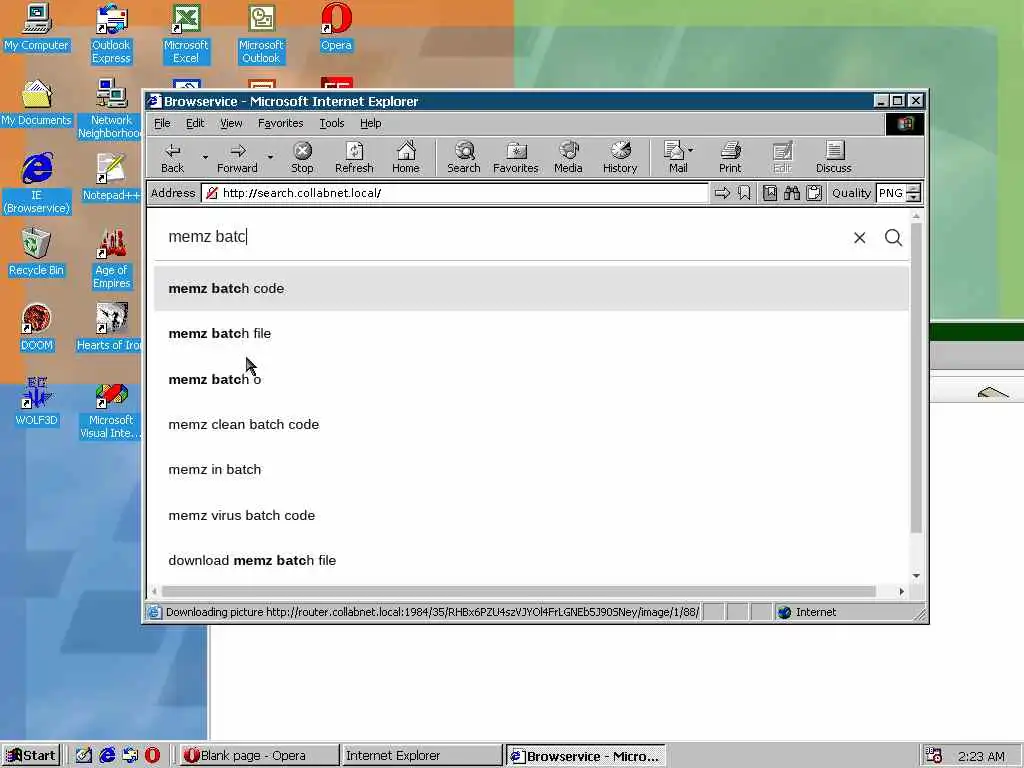The height and width of the screenshot is (768, 1024).
Task: Go to the Home page
Action: pyautogui.click(x=406, y=157)
